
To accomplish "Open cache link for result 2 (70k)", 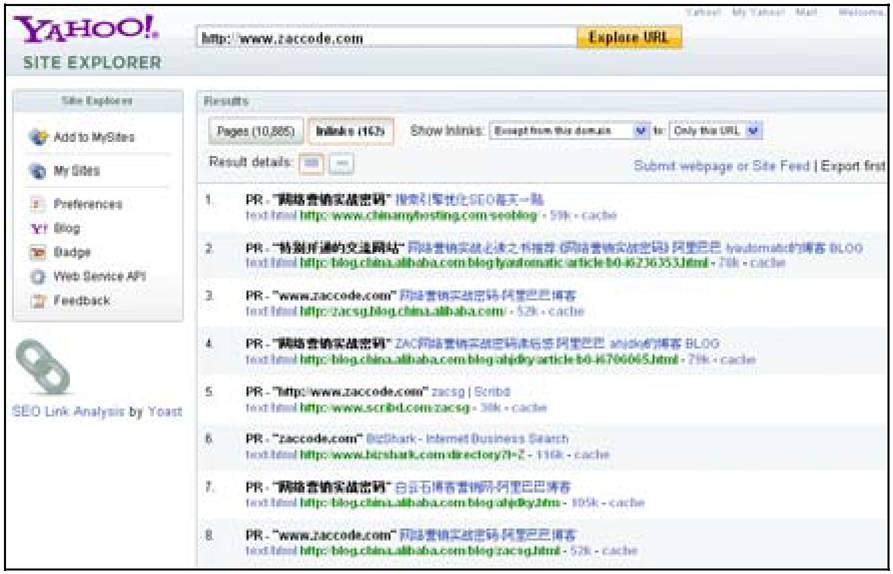I will (x=768, y=263).
